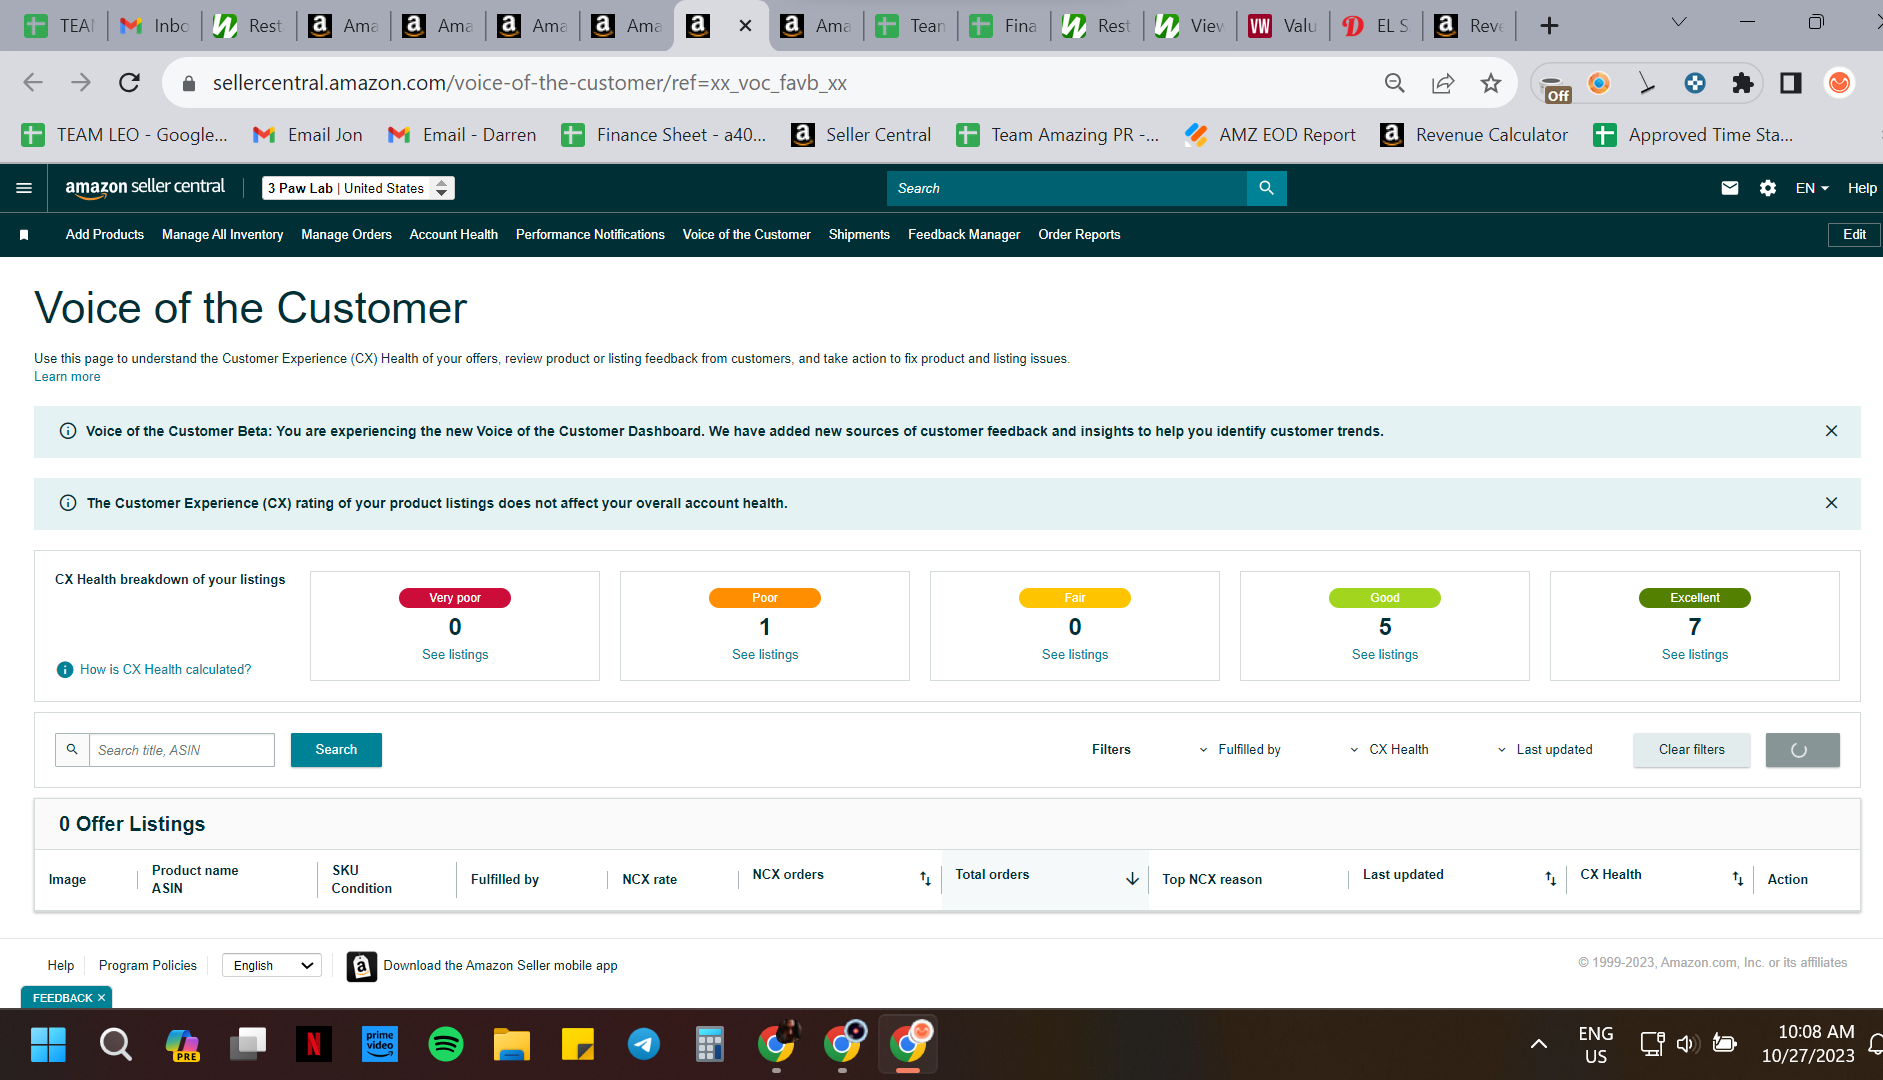Open Shipments menu item
Viewport: 1883px width, 1080px height.
point(859,235)
